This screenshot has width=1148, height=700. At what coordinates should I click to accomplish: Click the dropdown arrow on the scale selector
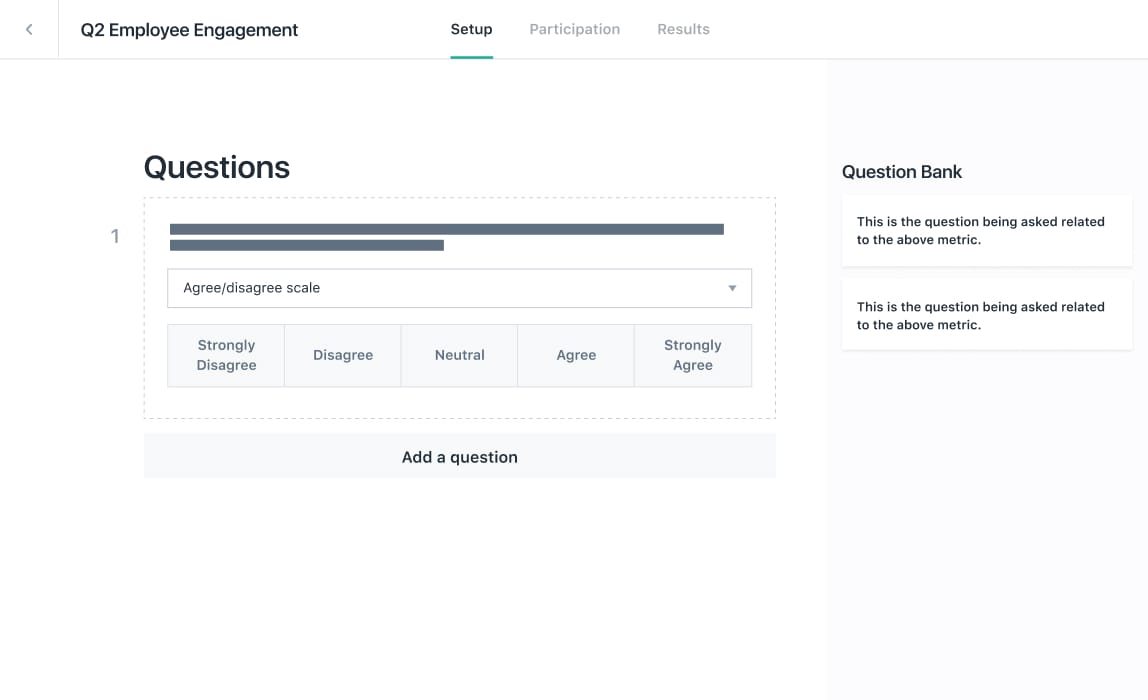pos(731,288)
